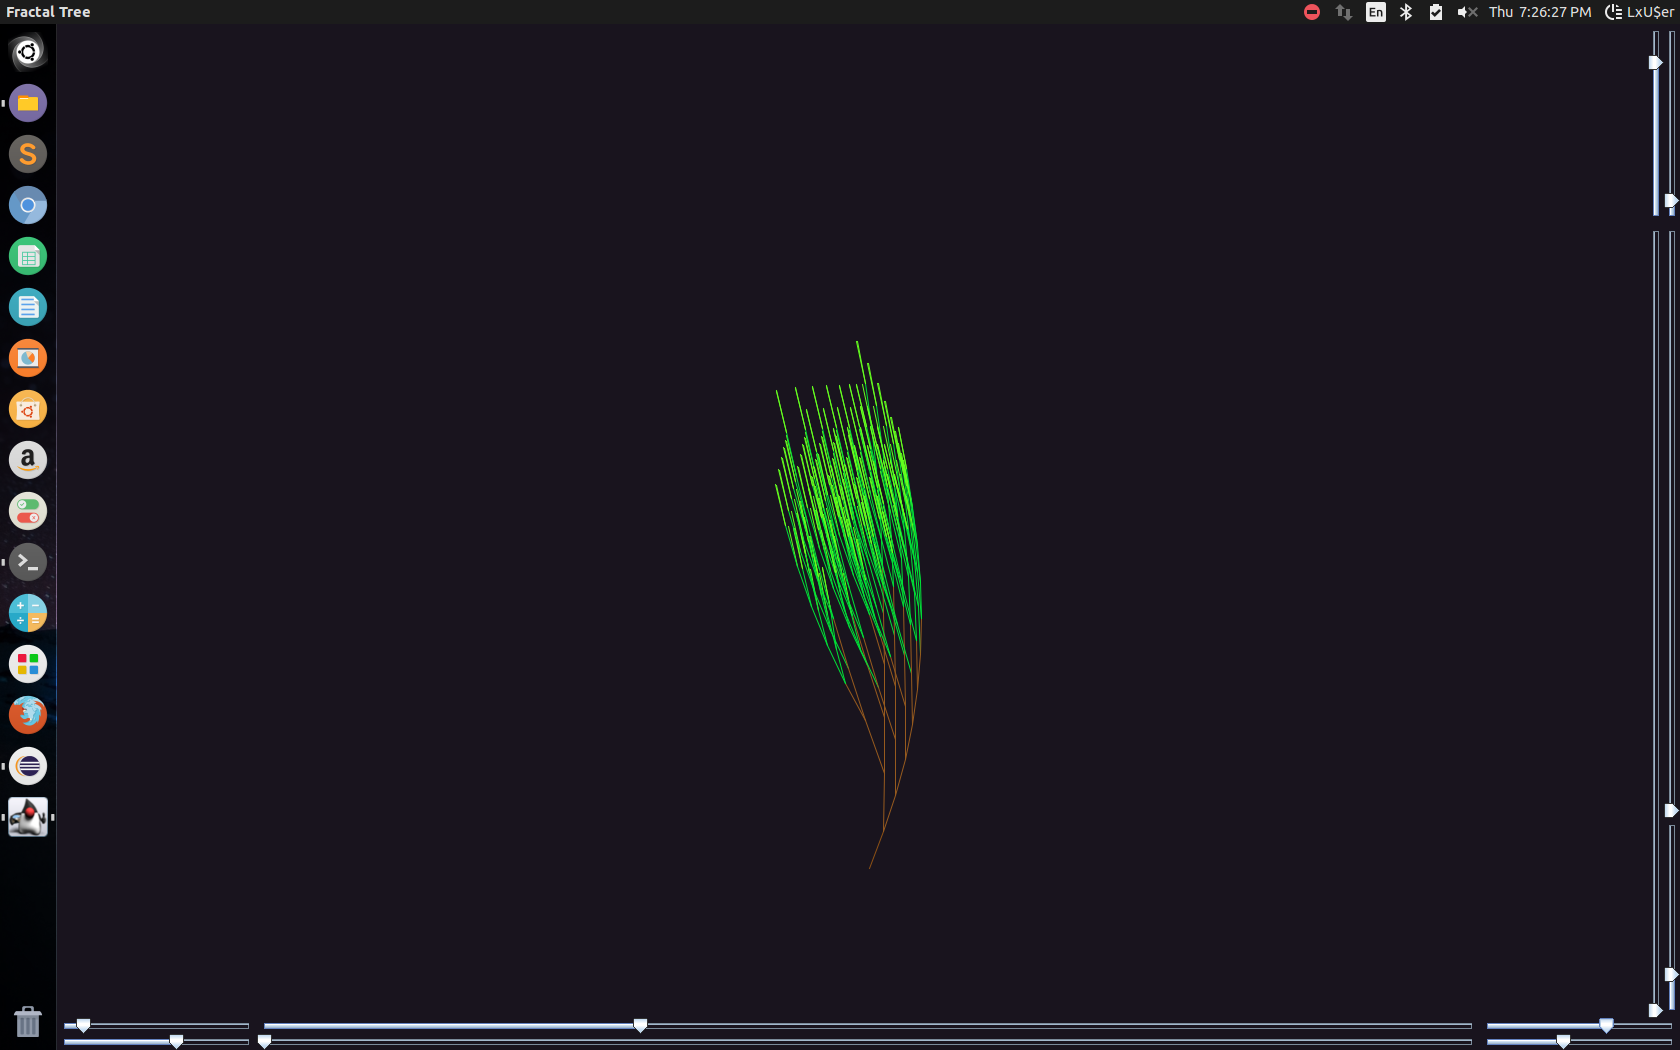Launch Firefox from the dock

click(28, 715)
